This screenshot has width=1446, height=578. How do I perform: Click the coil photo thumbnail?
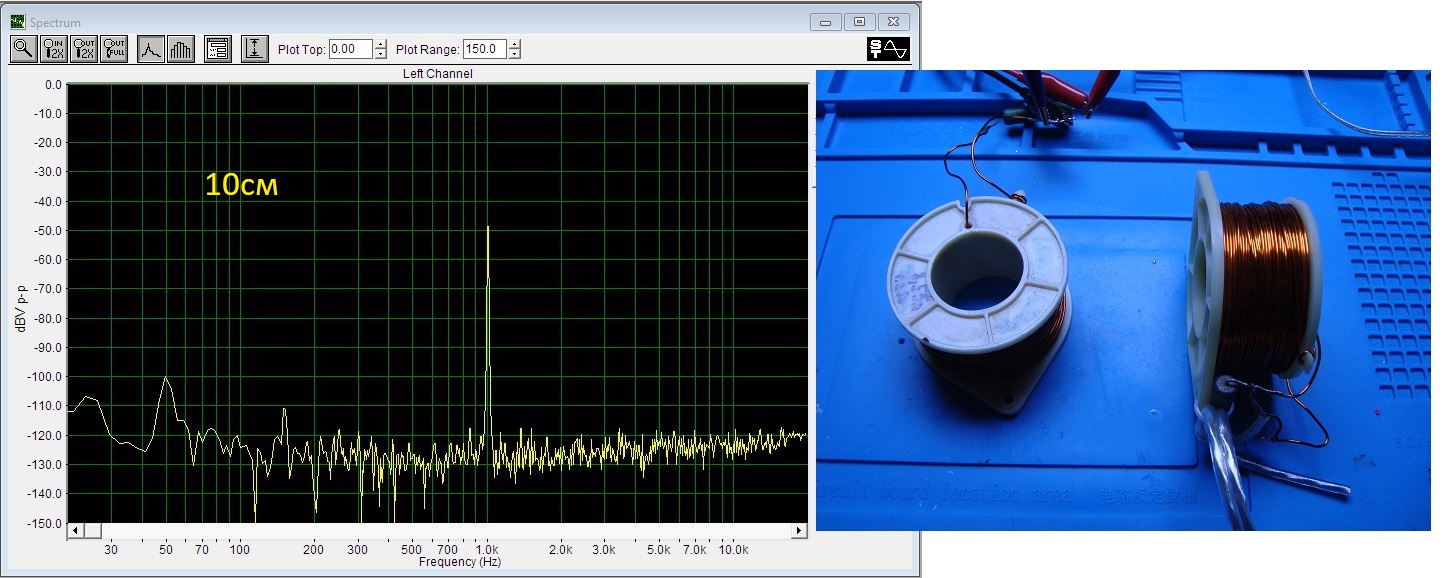[1123, 300]
